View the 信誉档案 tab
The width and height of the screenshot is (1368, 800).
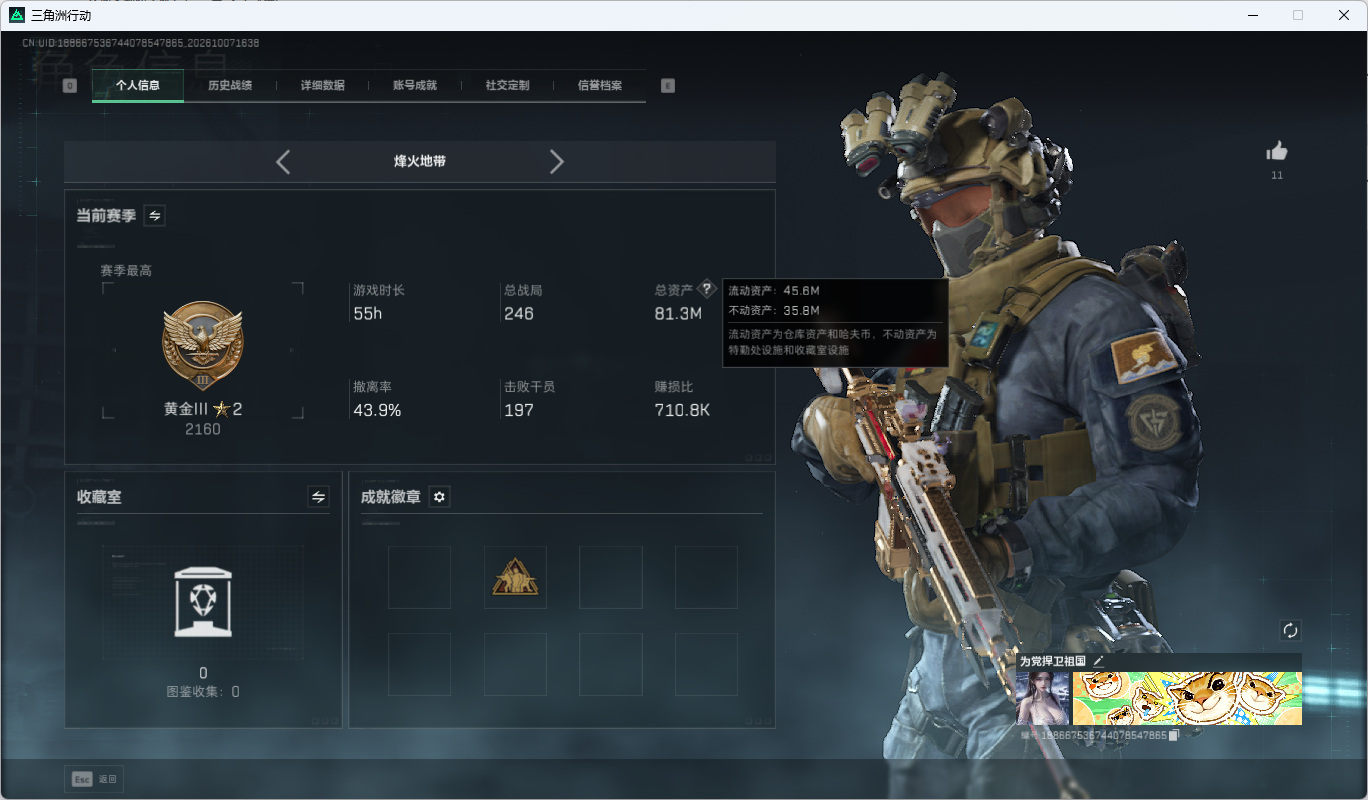click(600, 86)
